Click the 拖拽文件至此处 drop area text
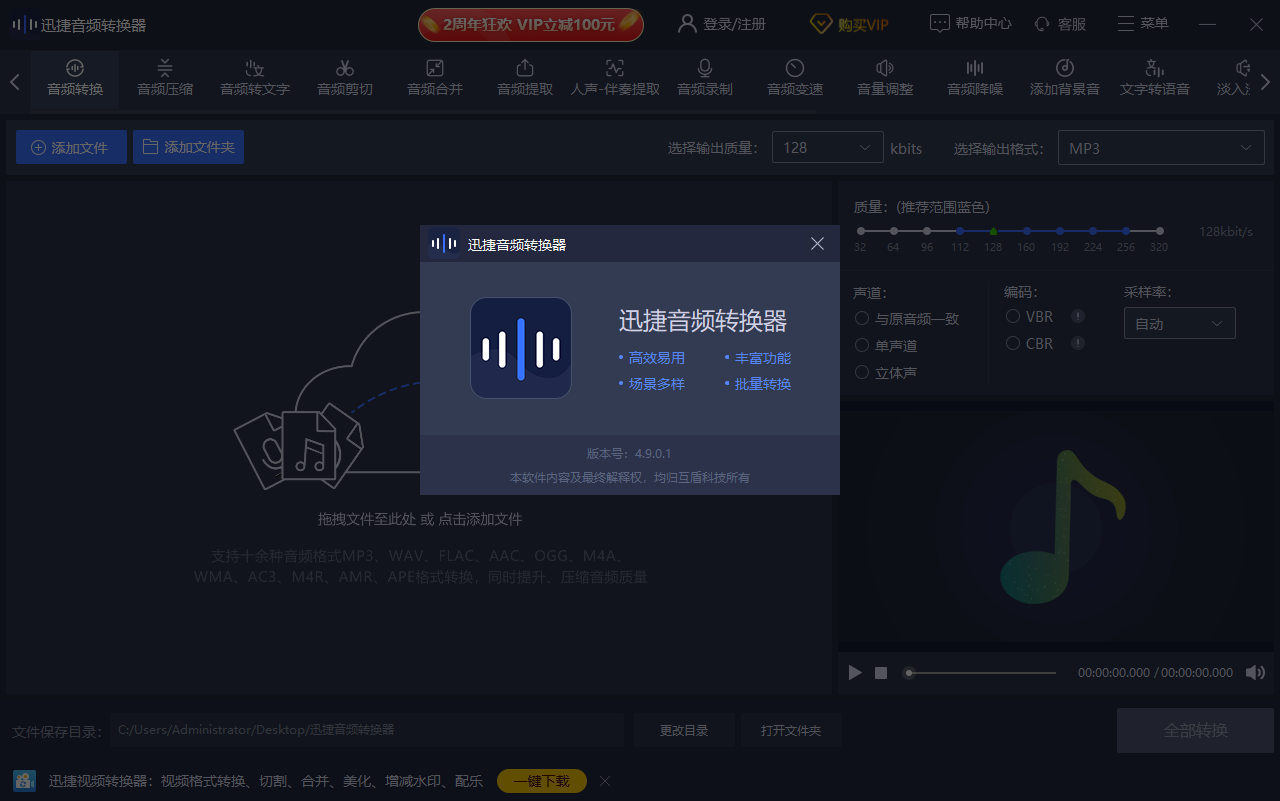This screenshot has width=1280, height=801. point(420,519)
